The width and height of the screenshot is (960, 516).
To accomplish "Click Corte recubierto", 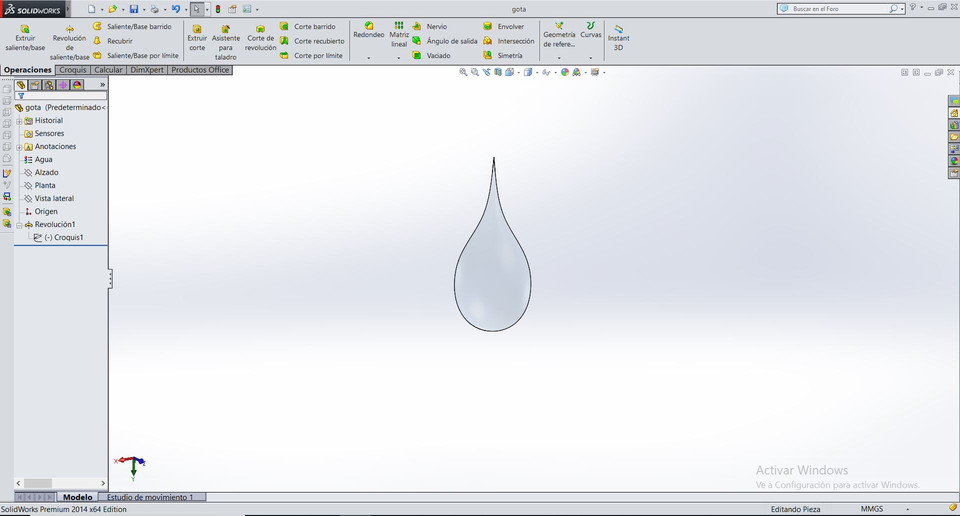I will 312,41.
